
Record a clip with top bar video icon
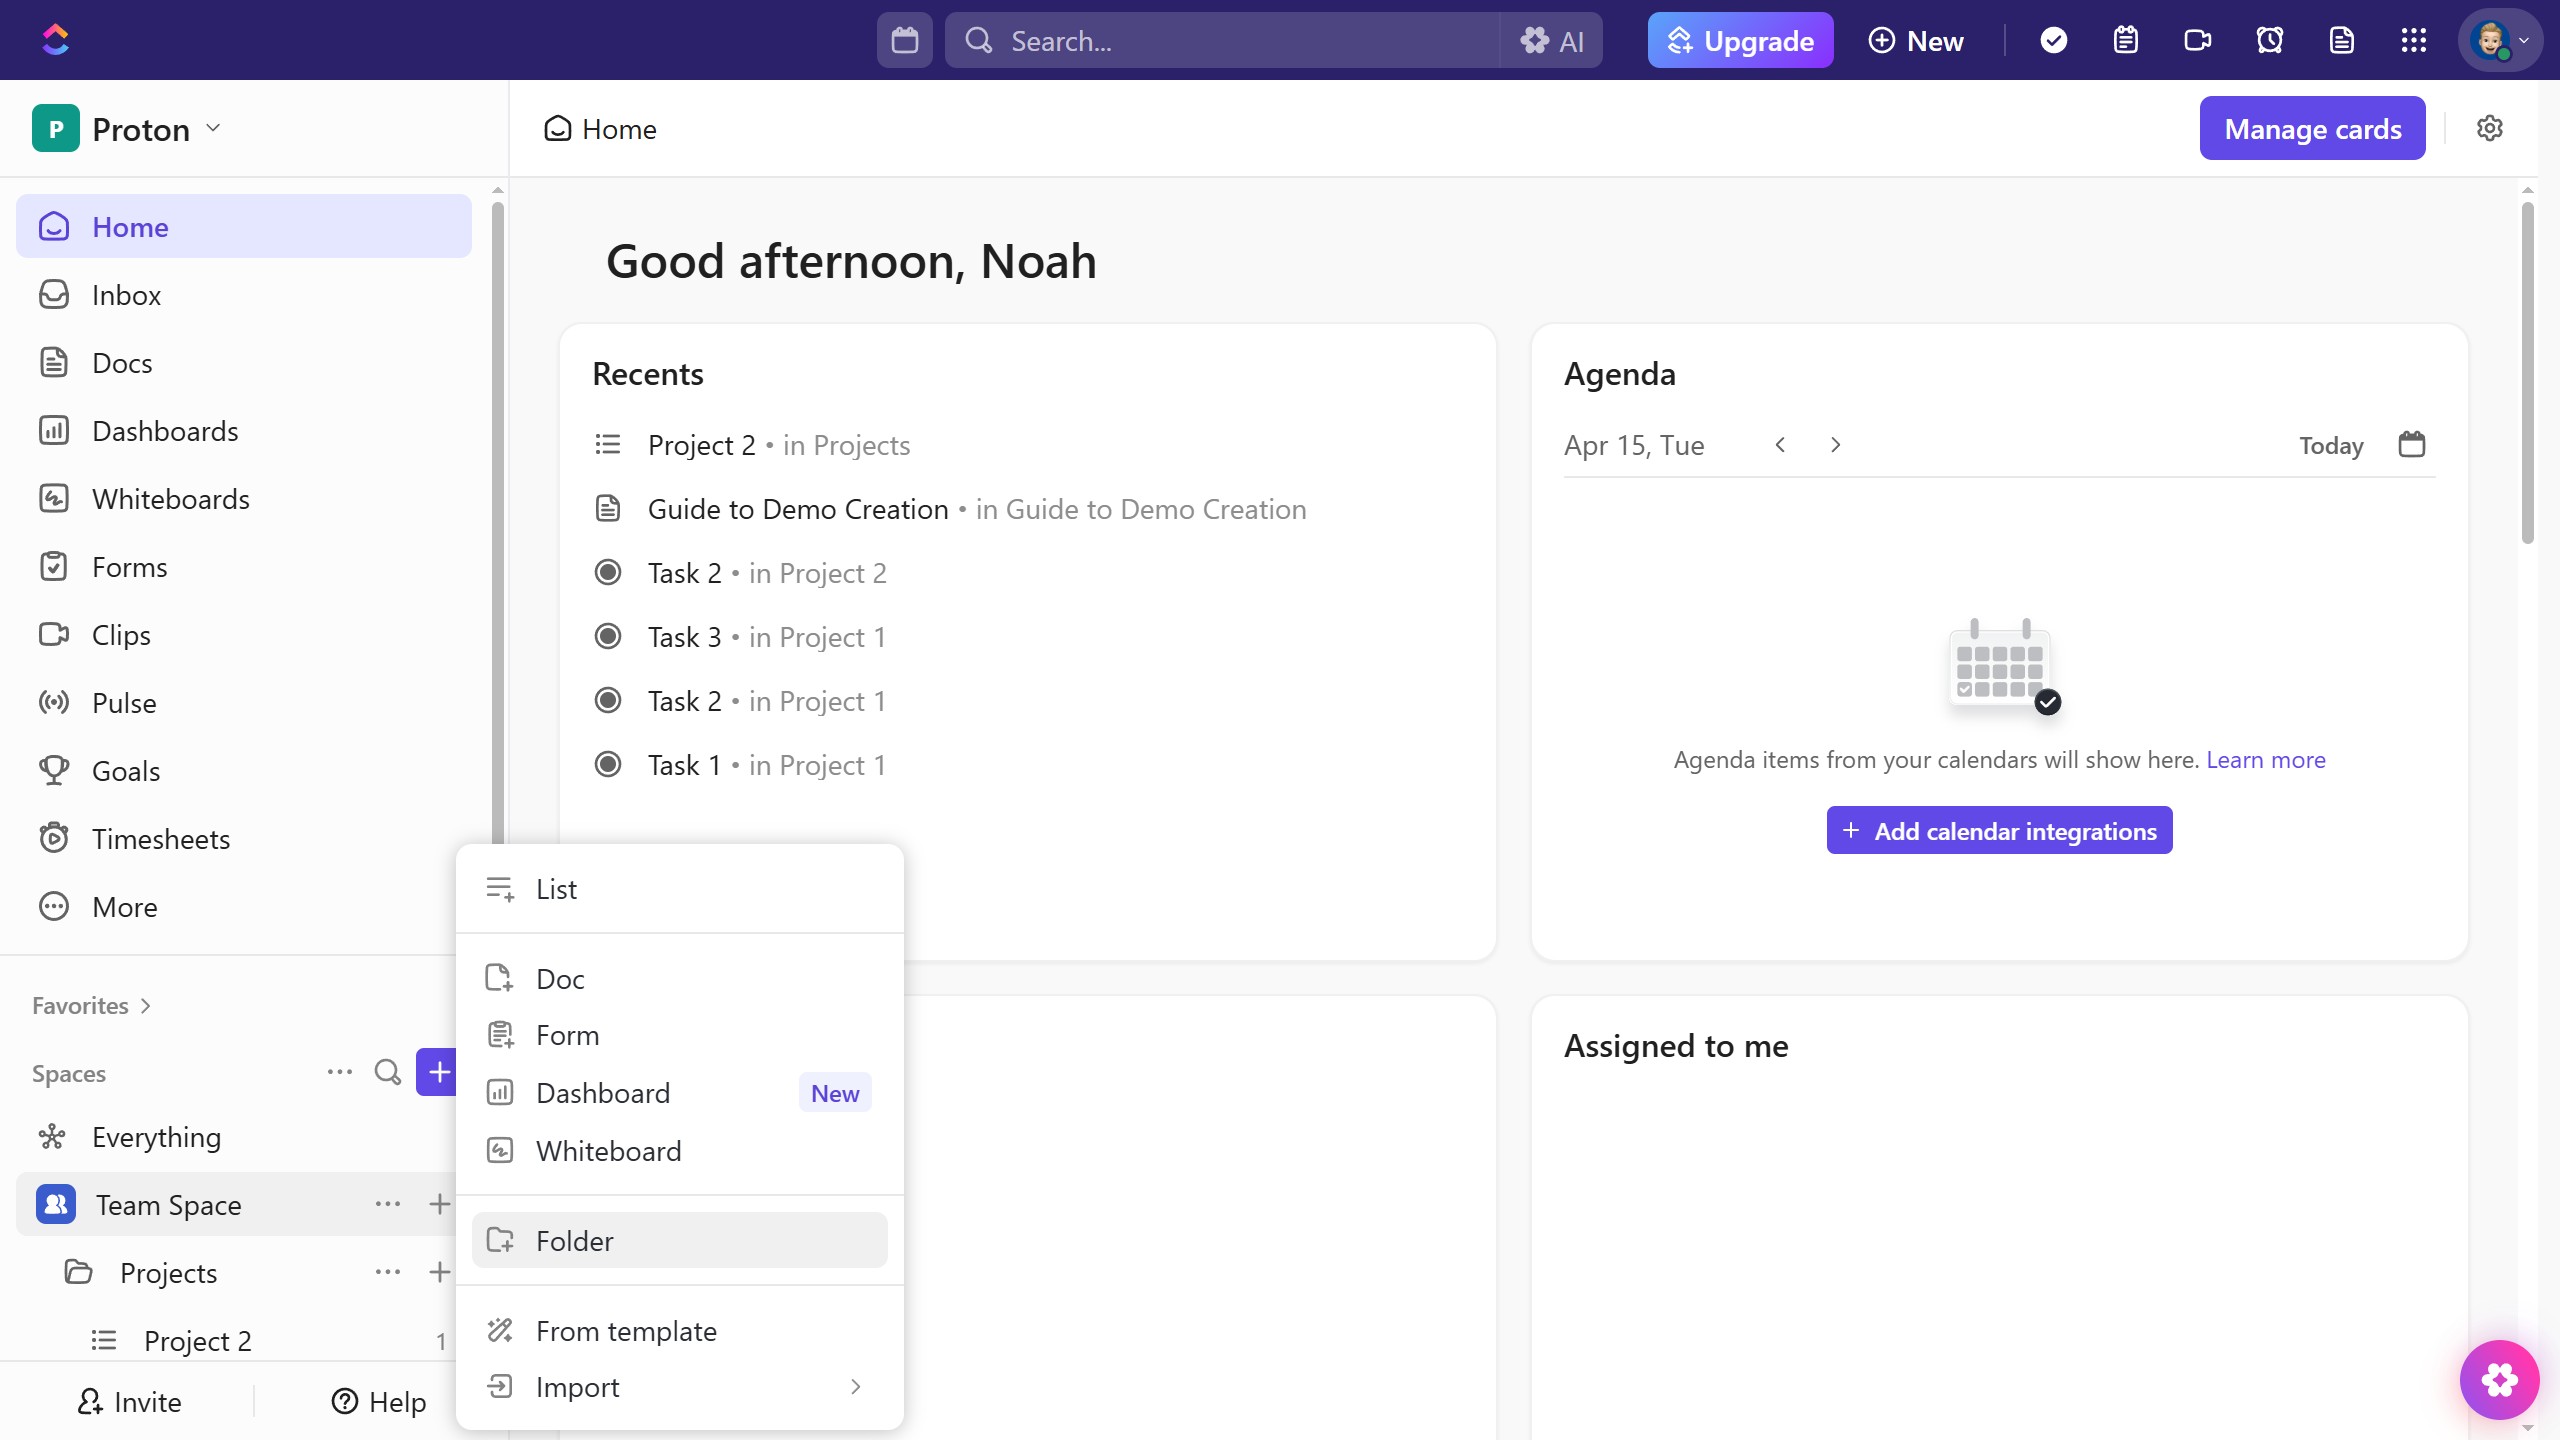(2197, 40)
